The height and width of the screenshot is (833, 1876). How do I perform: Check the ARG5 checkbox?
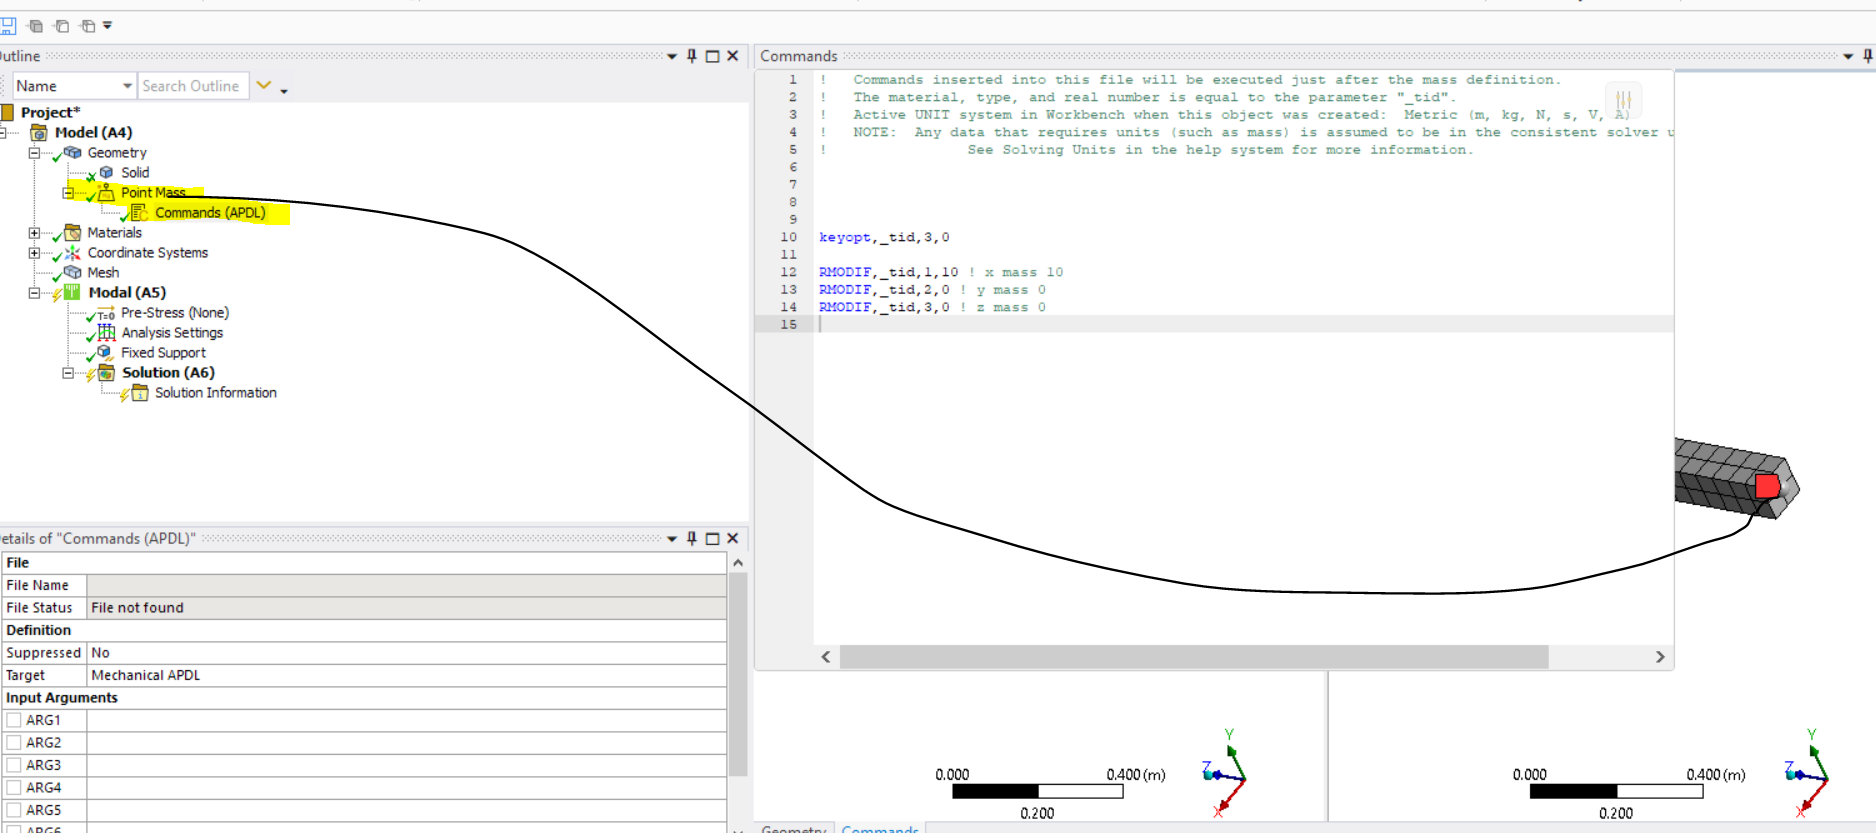(x=14, y=810)
